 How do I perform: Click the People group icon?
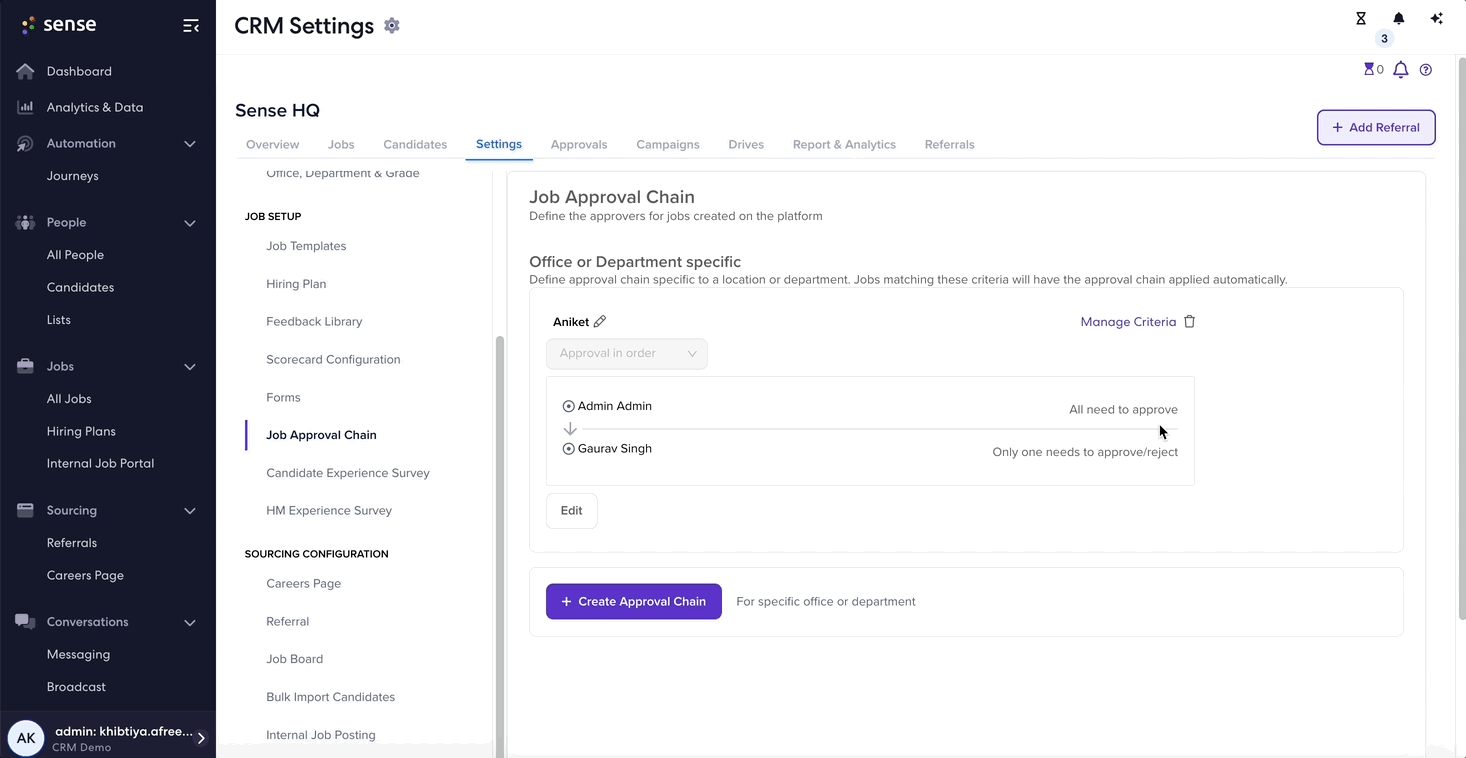pyautogui.click(x=25, y=223)
